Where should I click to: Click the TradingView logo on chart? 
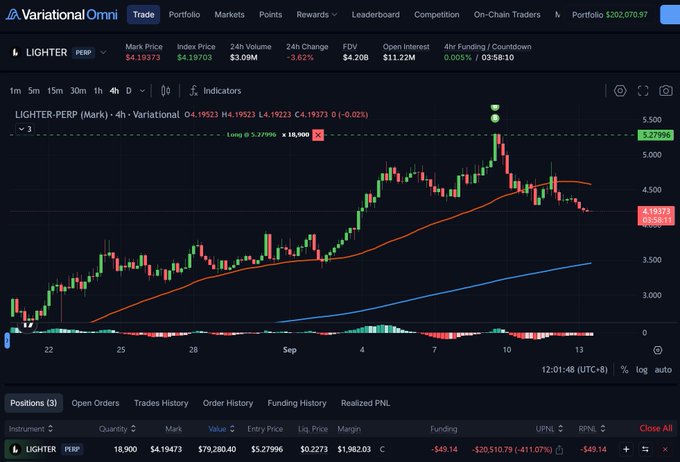(27, 324)
